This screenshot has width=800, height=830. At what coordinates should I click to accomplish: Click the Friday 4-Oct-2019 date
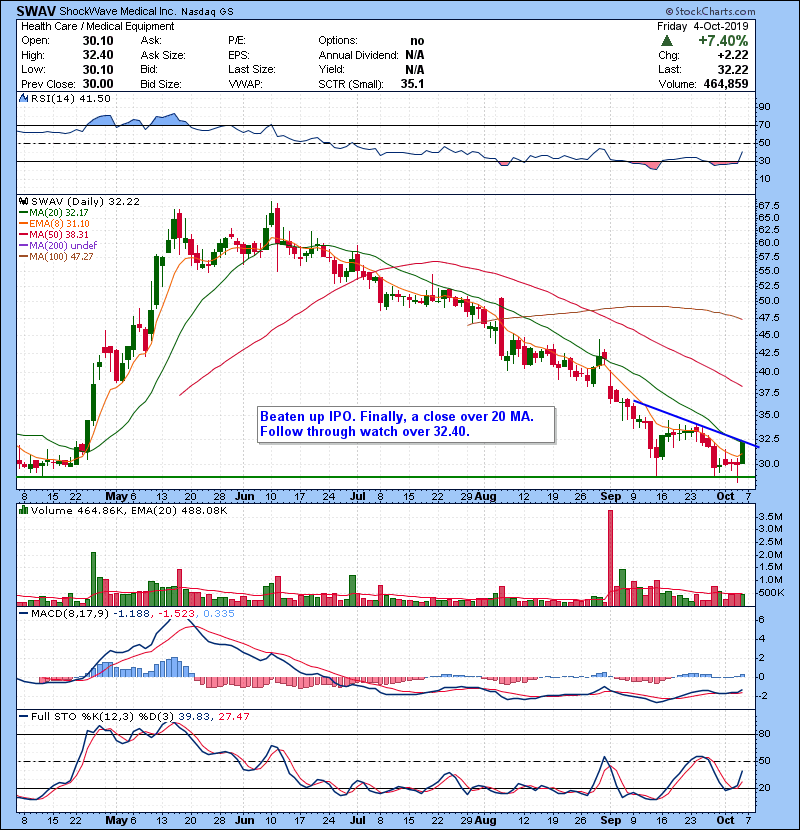(703, 26)
